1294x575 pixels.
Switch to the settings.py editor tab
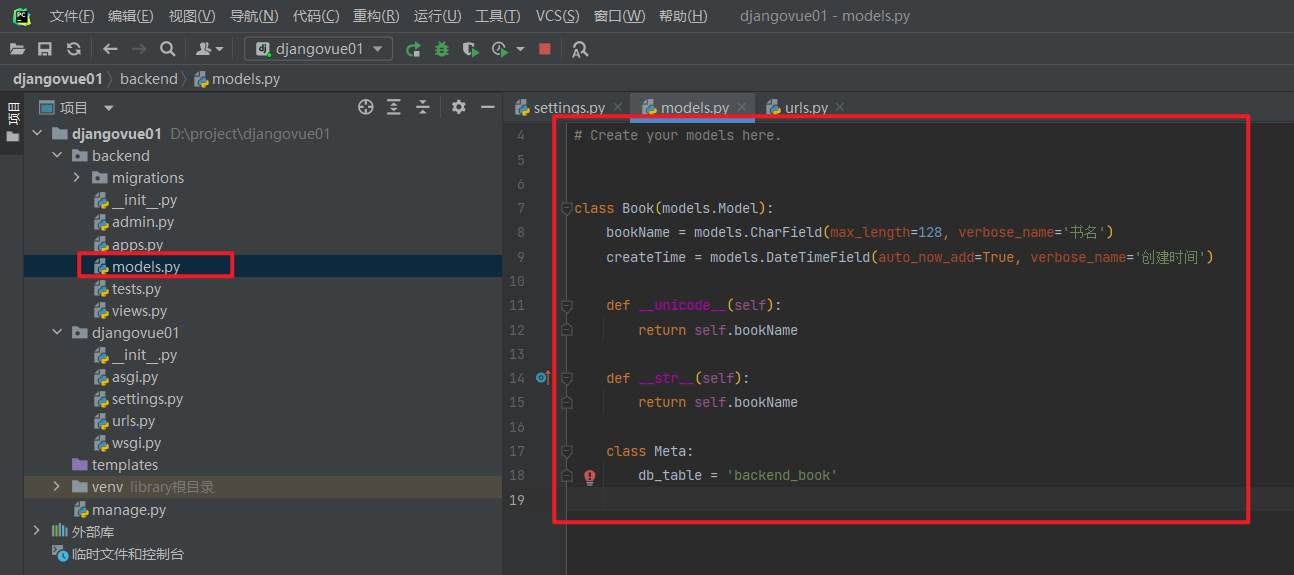point(569,107)
